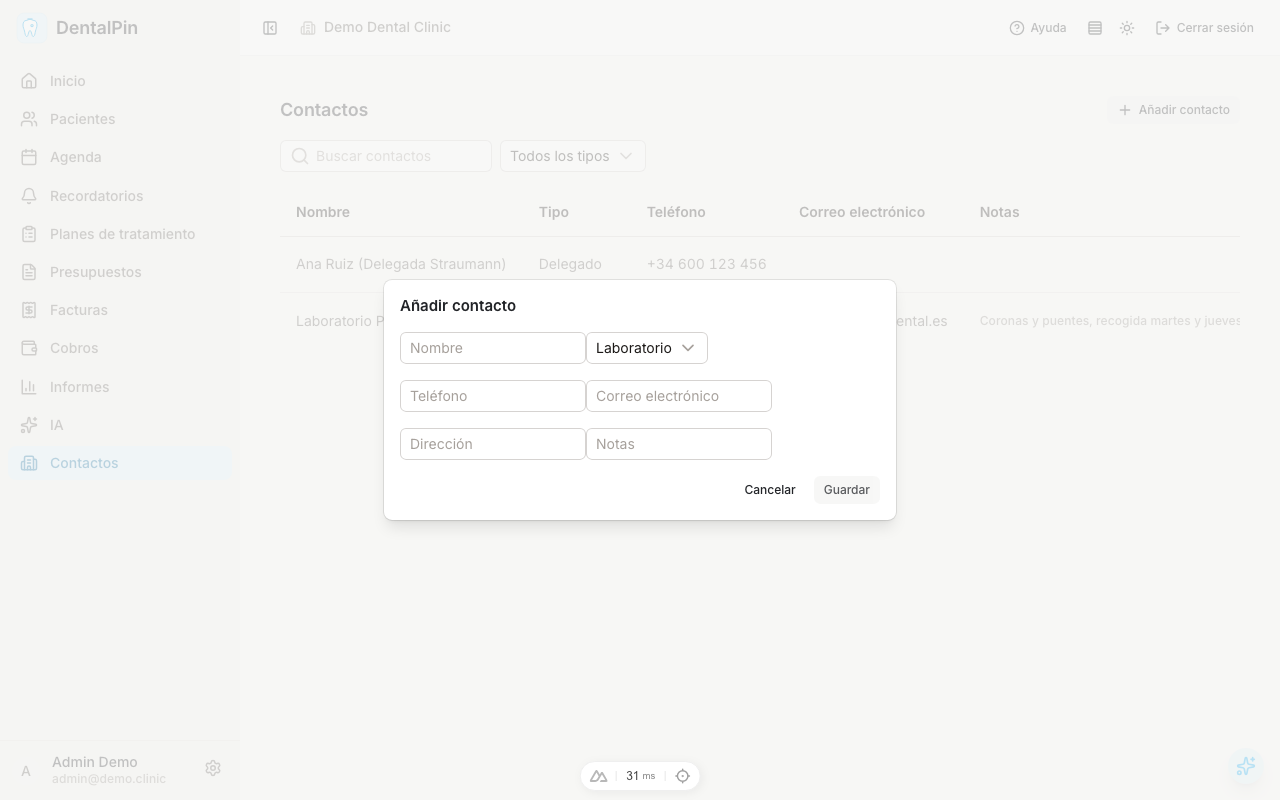Screen dimensions: 1280x800
Task: Click the Nuxt devtools logo icon
Action: pyautogui.click(x=599, y=776)
